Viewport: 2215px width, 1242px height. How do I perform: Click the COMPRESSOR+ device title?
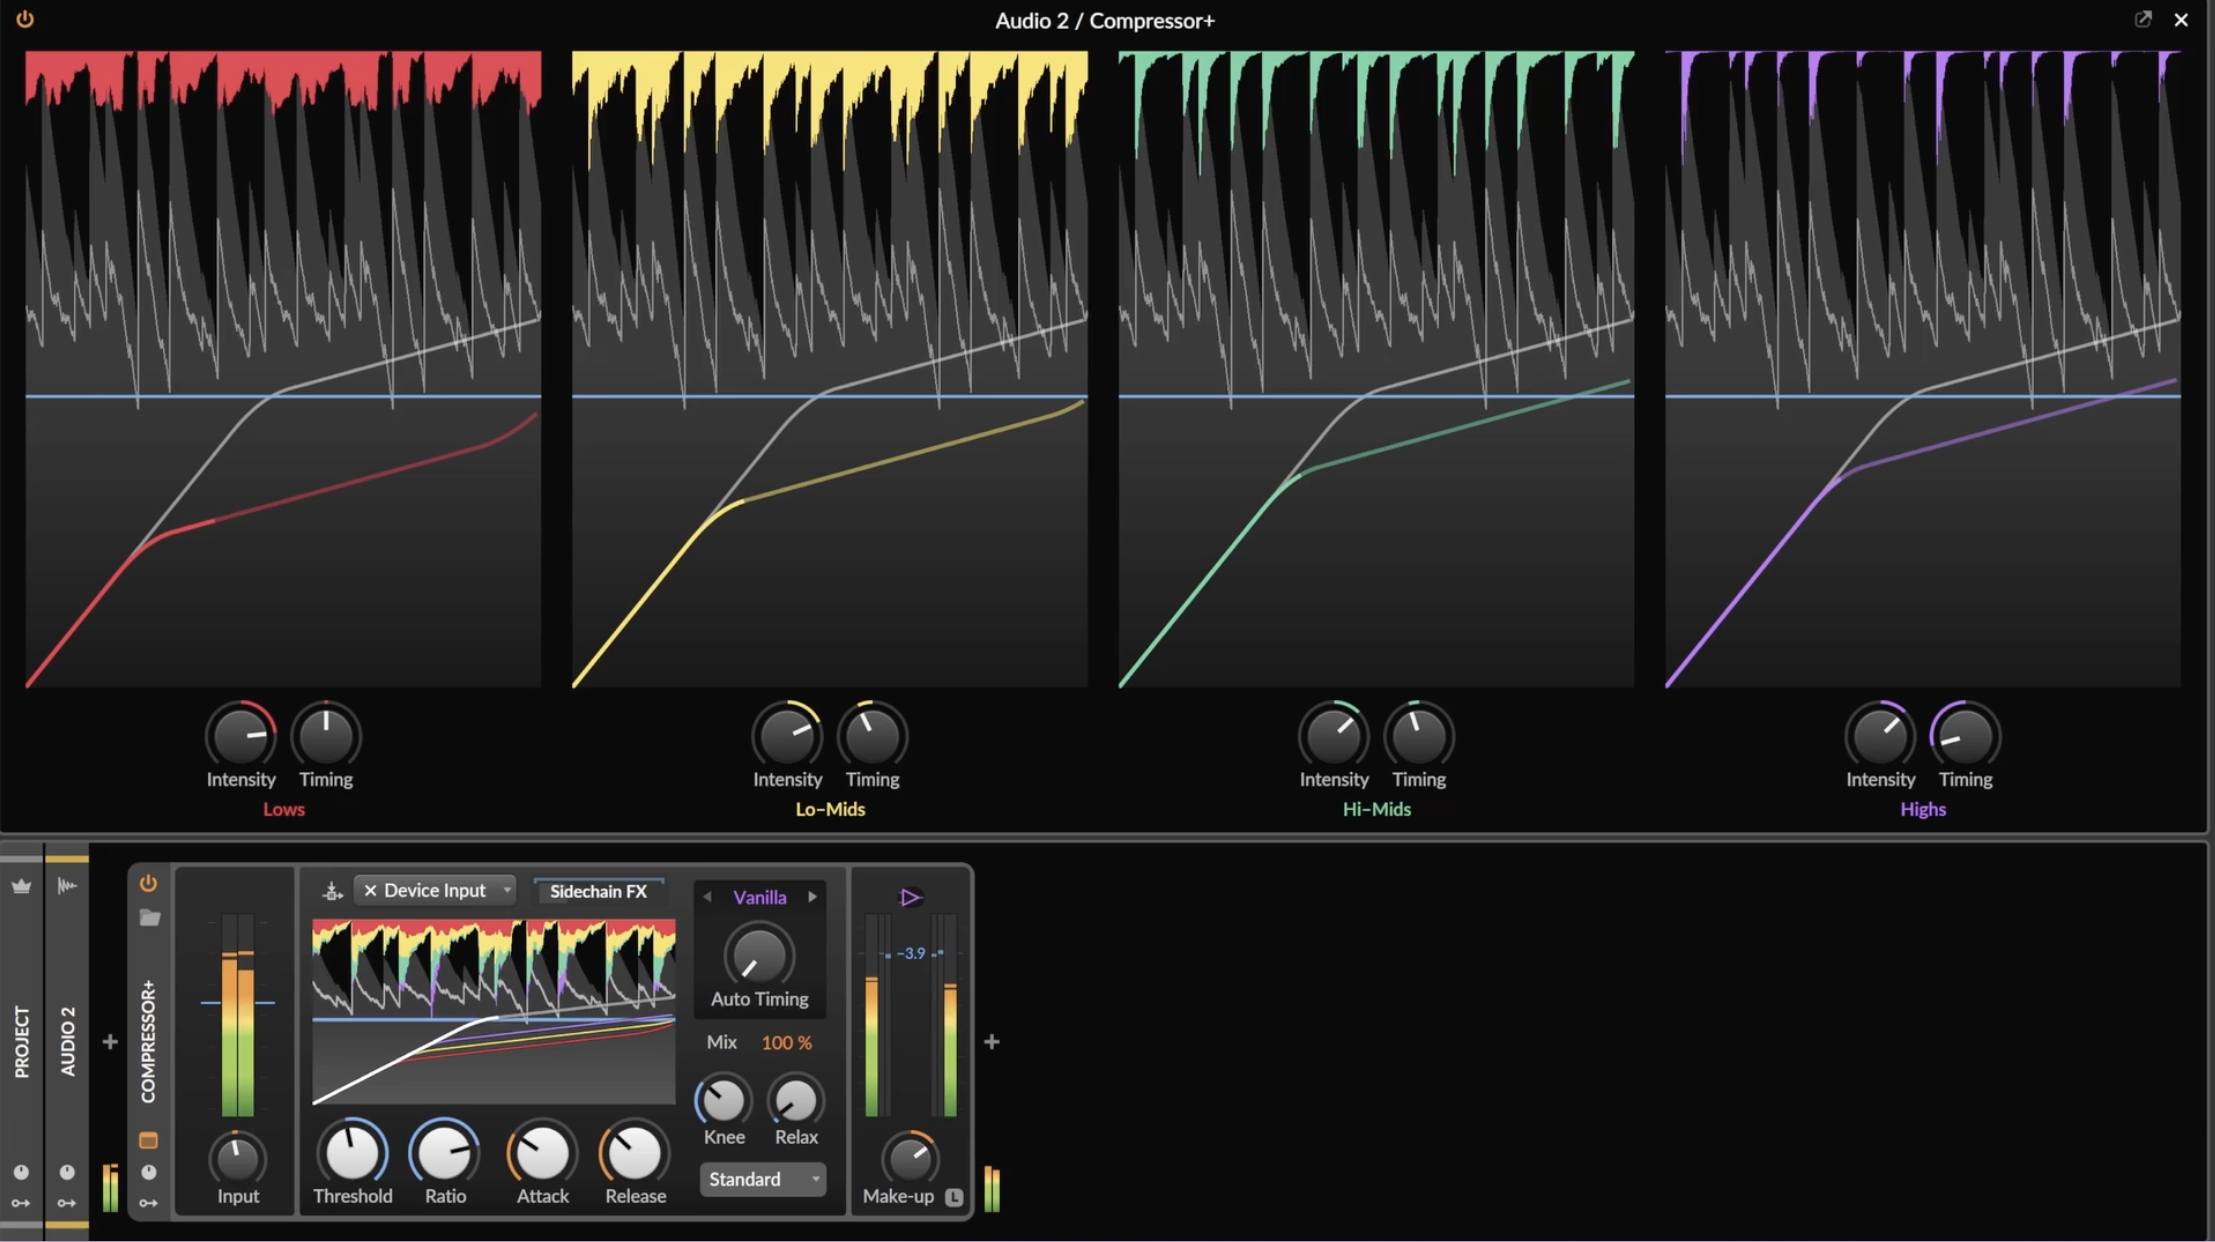(148, 1041)
